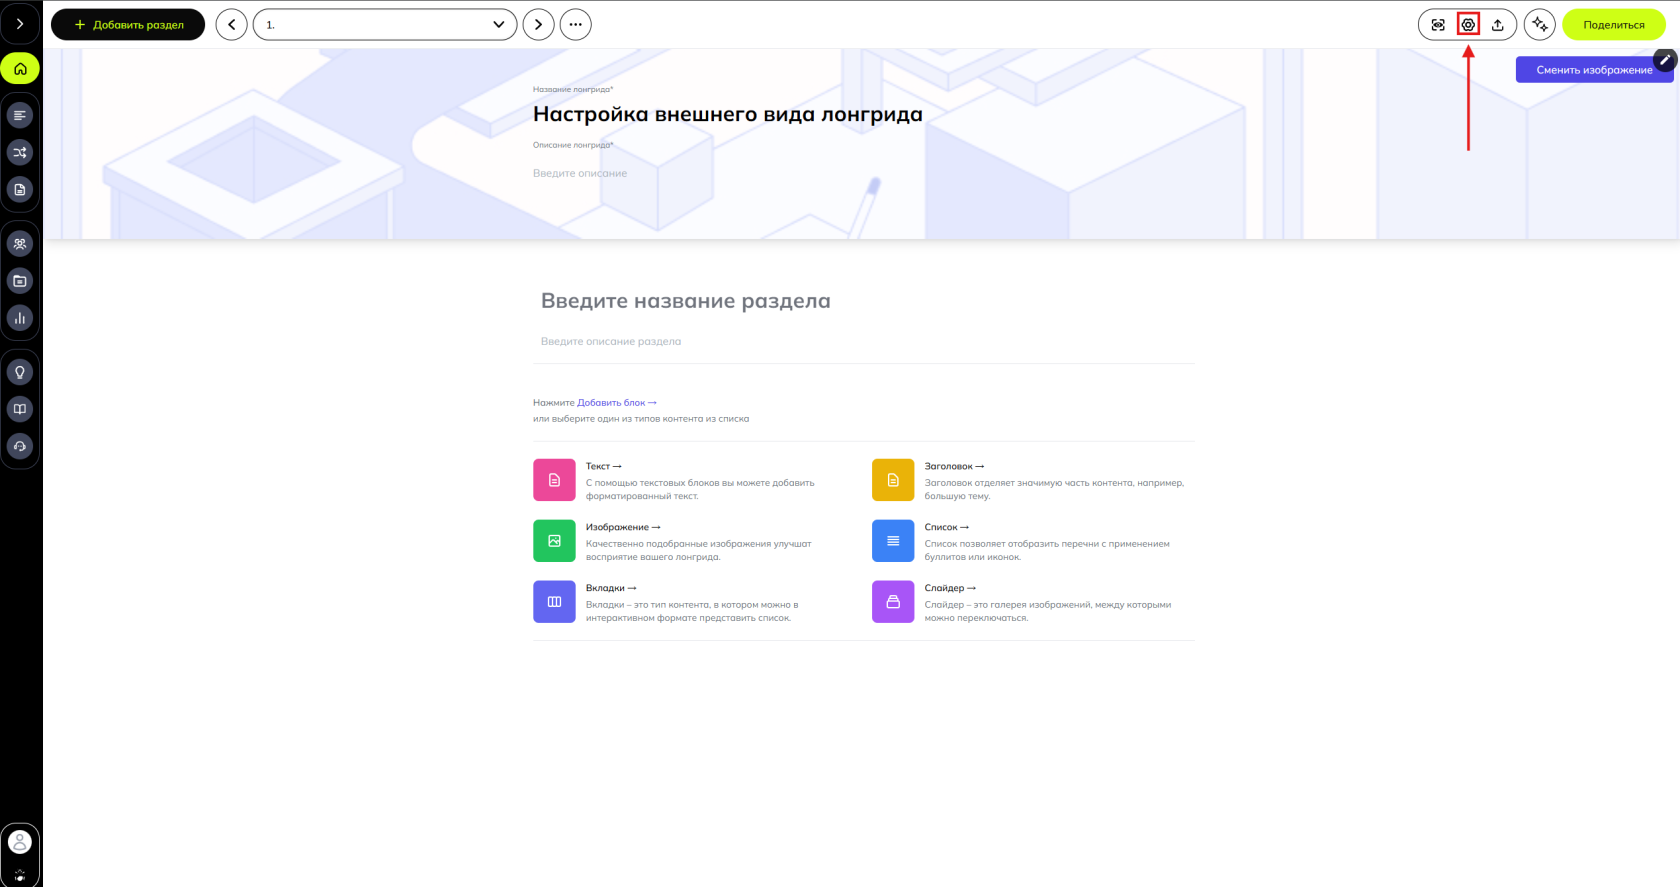Click the Поделиться button
The height and width of the screenshot is (887, 1680).
[1614, 25]
